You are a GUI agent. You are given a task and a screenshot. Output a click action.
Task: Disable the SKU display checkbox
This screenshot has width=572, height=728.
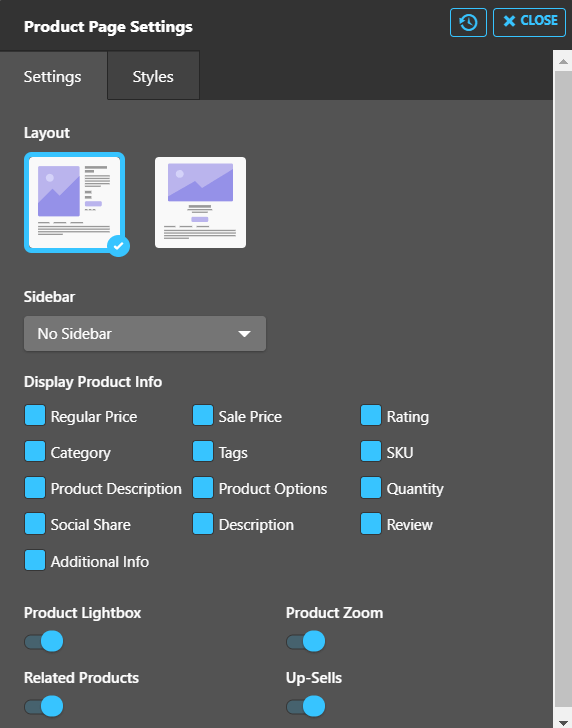(371, 451)
